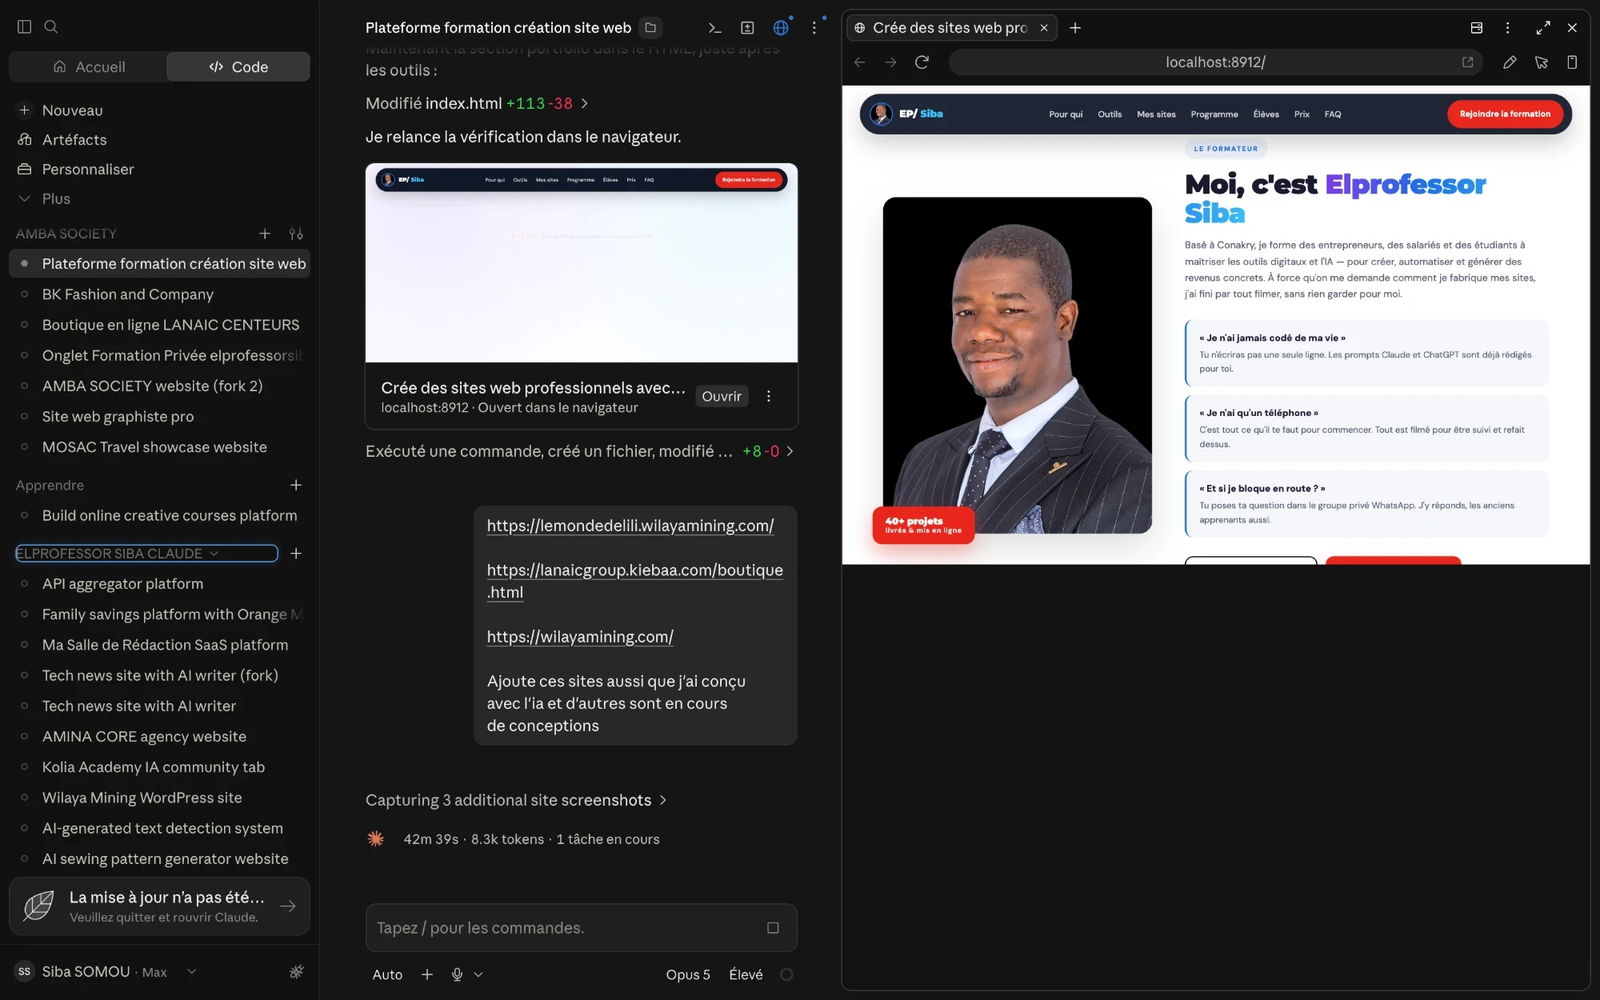This screenshot has height=1000, width=1600.
Task: Reload the localhost preview page
Action: (x=922, y=62)
